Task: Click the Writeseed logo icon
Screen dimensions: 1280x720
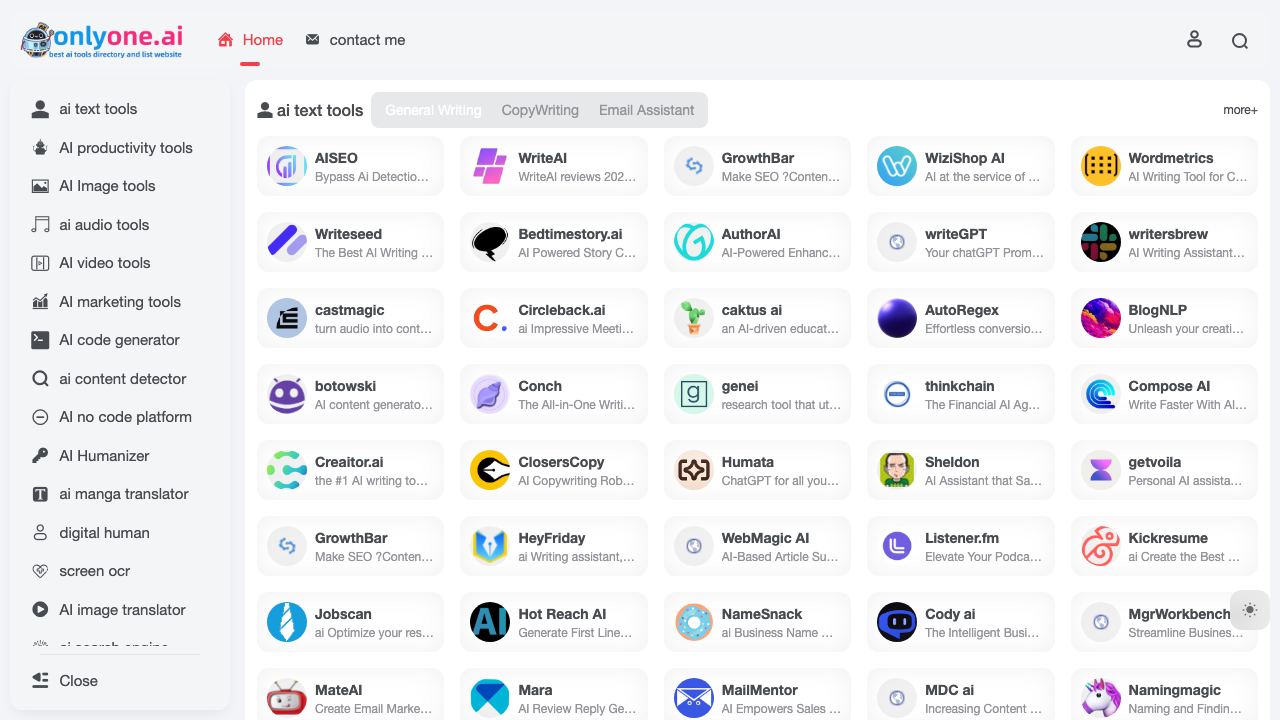Action: point(287,242)
